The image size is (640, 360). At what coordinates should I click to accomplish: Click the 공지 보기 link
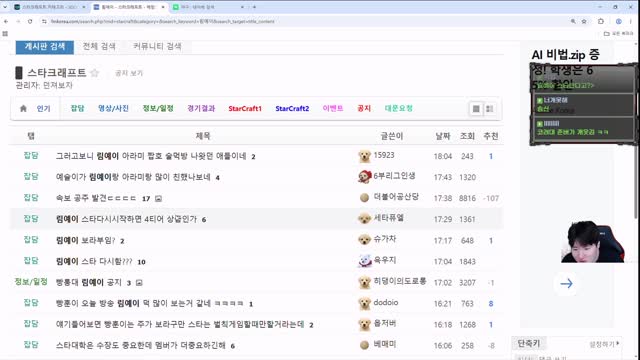tap(129, 73)
